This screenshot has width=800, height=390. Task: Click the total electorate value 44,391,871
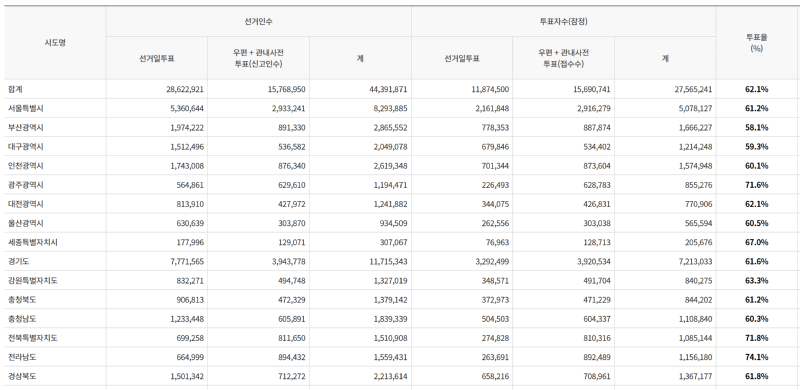tap(388, 89)
